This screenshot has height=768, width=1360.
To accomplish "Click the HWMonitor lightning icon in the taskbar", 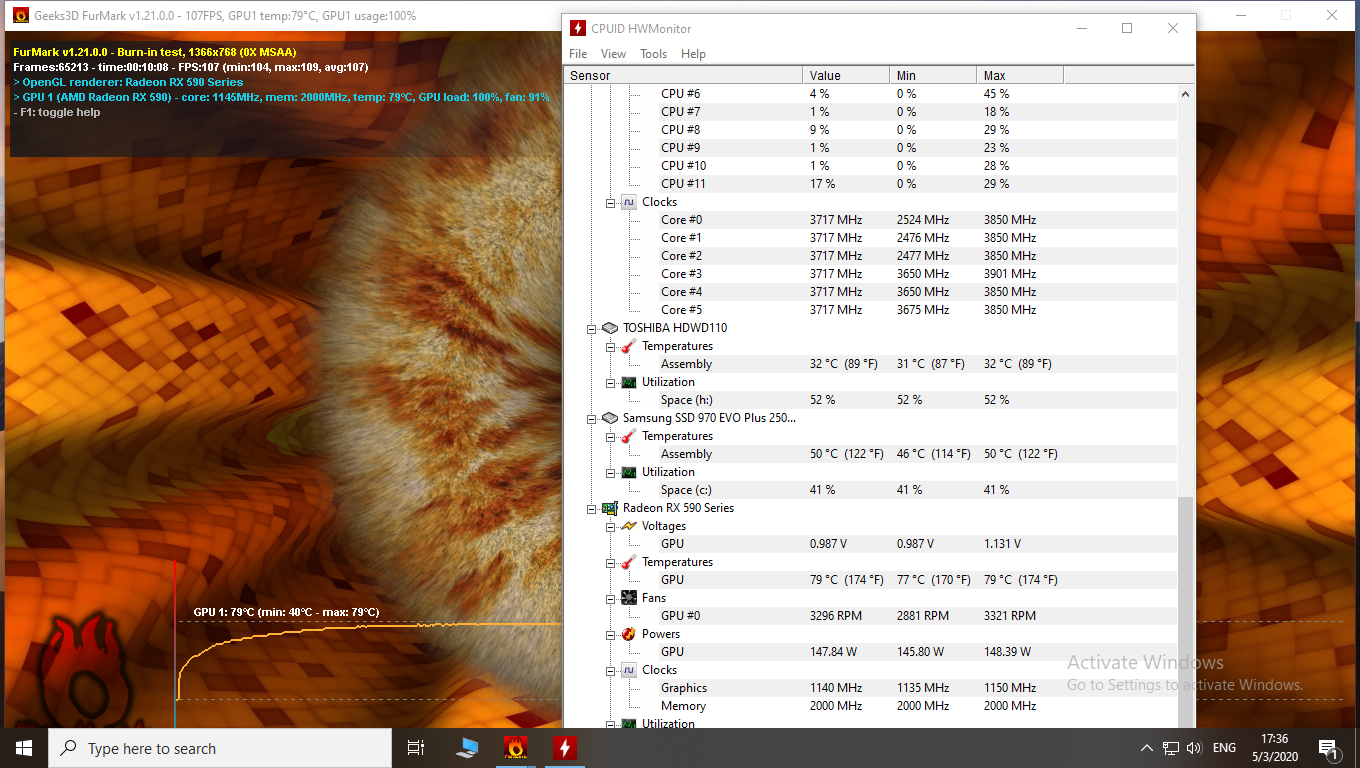I will pos(565,748).
